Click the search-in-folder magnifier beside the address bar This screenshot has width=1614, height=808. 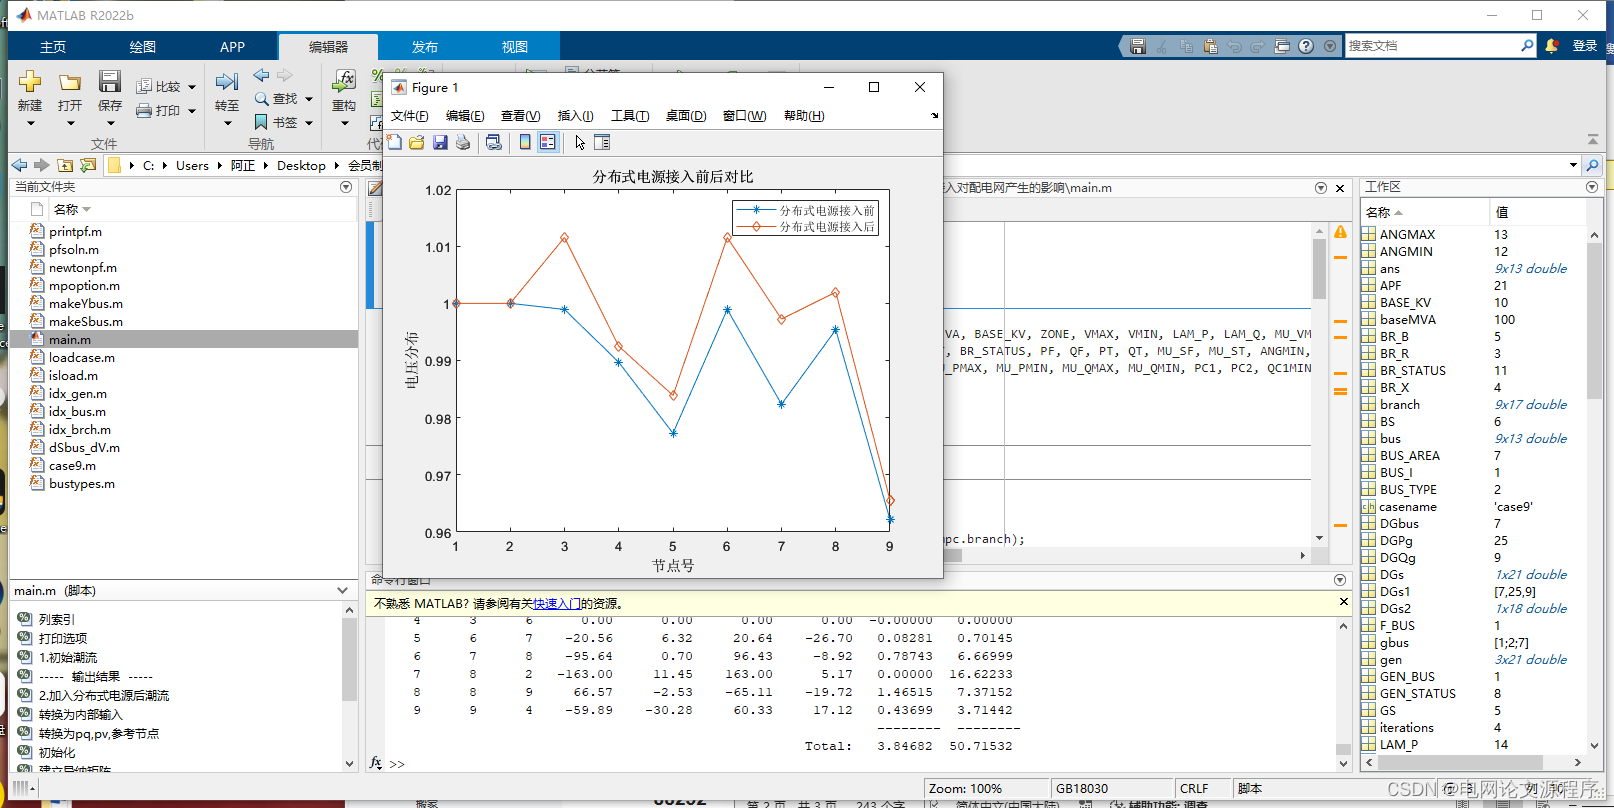[x=1592, y=165]
